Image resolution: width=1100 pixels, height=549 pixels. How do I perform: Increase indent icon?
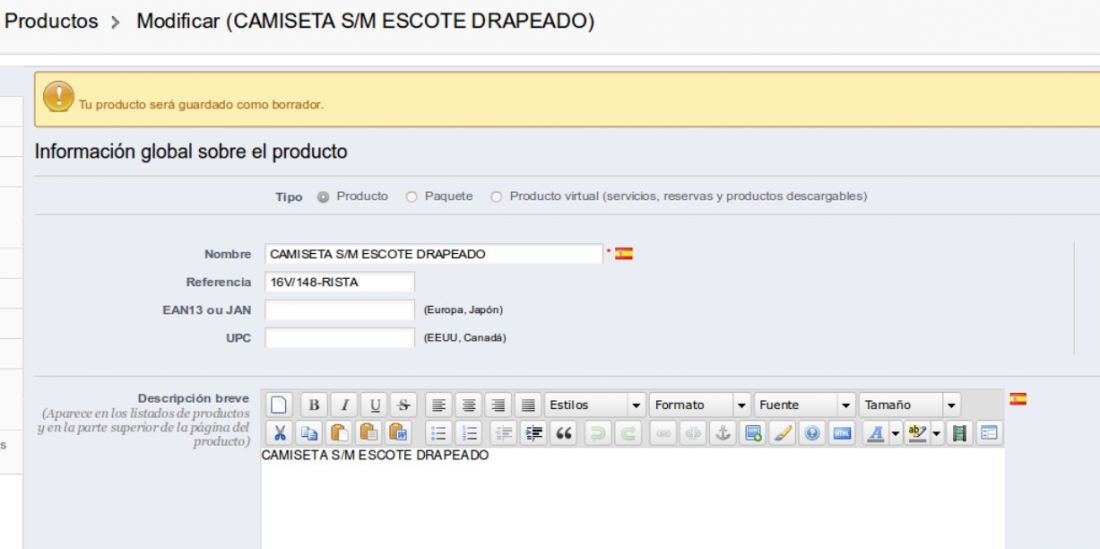pyautogui.click(x=533, y=433)
